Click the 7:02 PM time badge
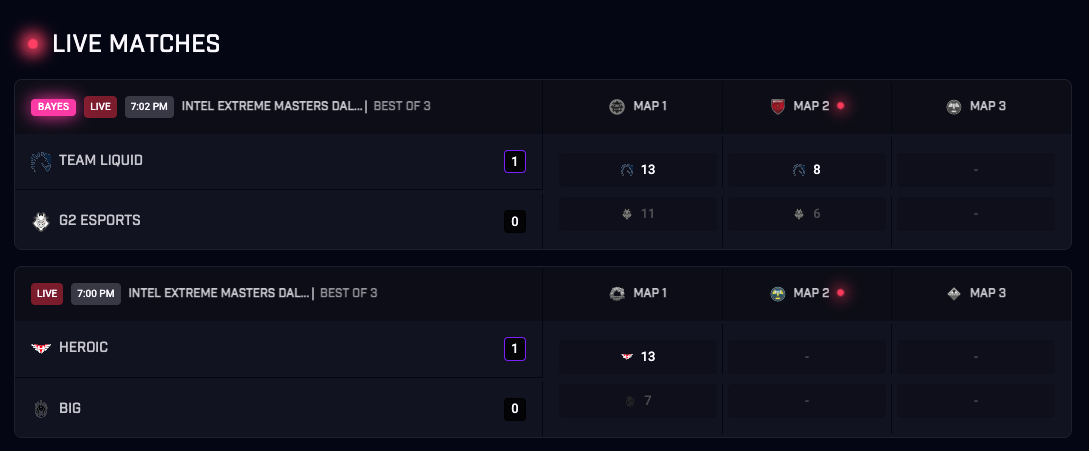Viewport: 1089px width, 451px height. click(x=149, y=106)
